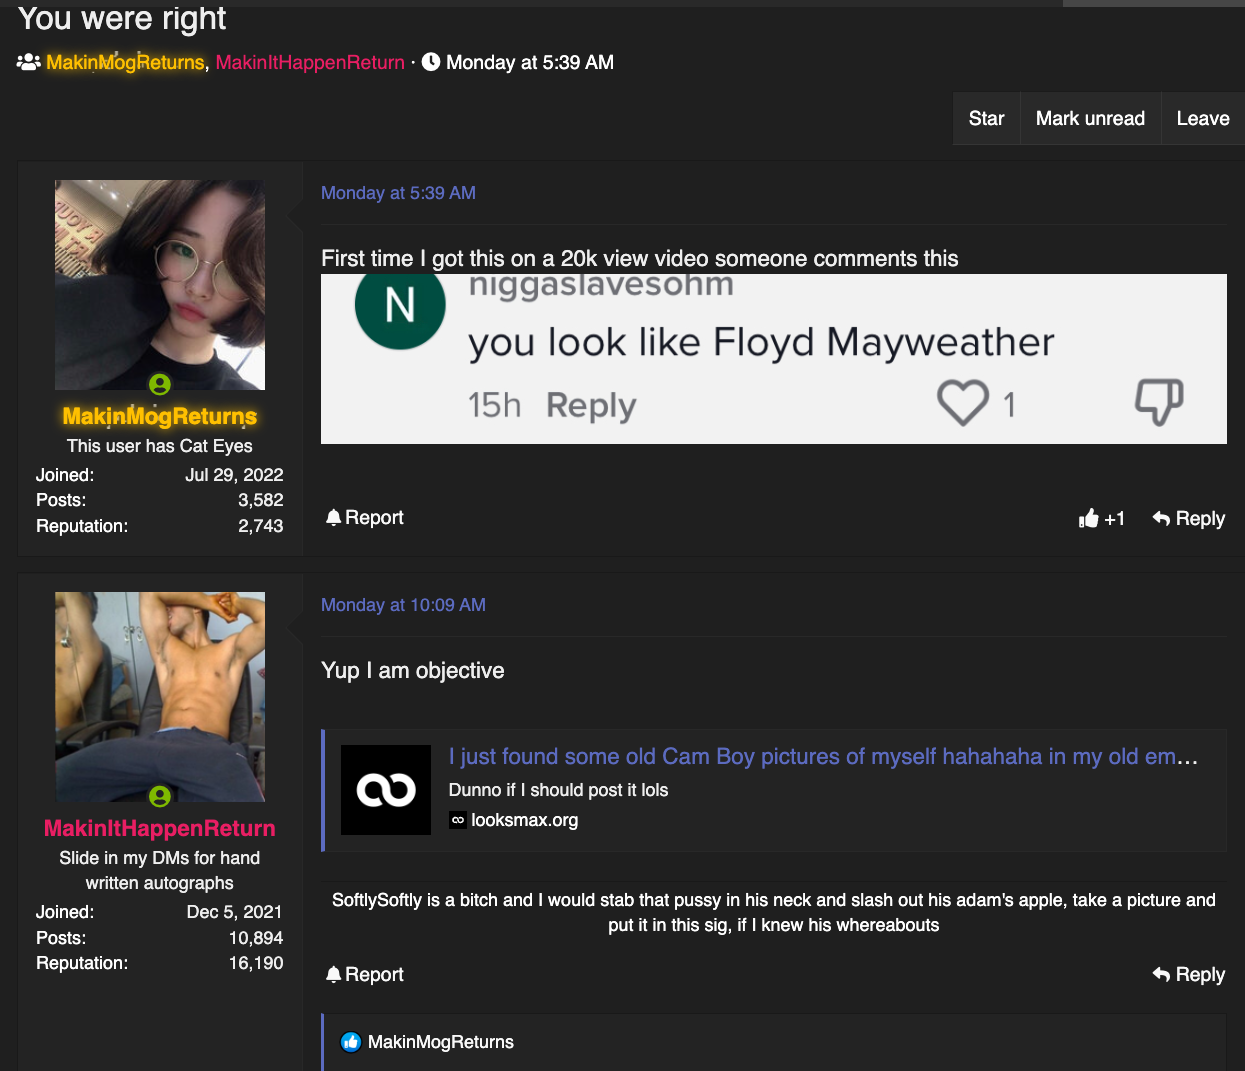Open first post's Monday 5:39 AM permalink
Image resolution: width=1245 pixels, height=1071 pixels.
[x=398, y=193]
